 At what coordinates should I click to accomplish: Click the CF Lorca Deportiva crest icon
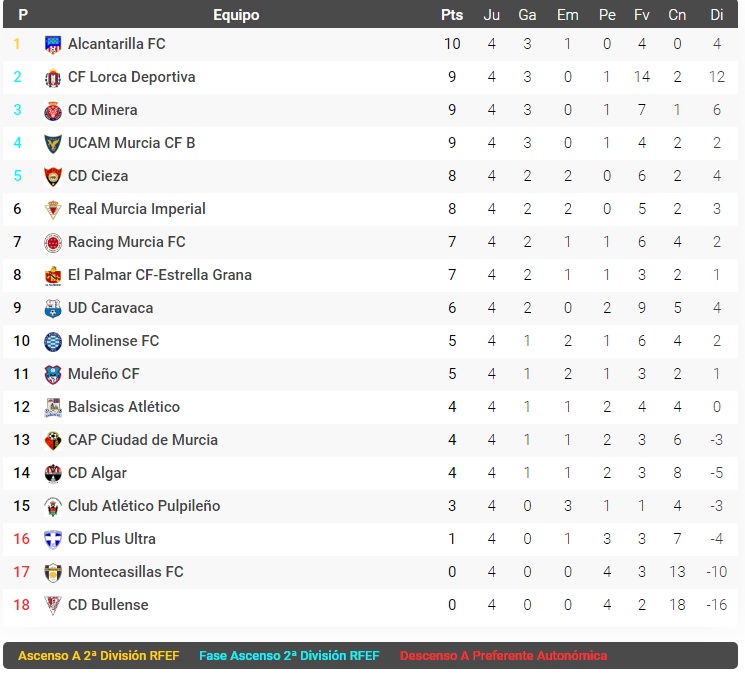coord(53,78)
